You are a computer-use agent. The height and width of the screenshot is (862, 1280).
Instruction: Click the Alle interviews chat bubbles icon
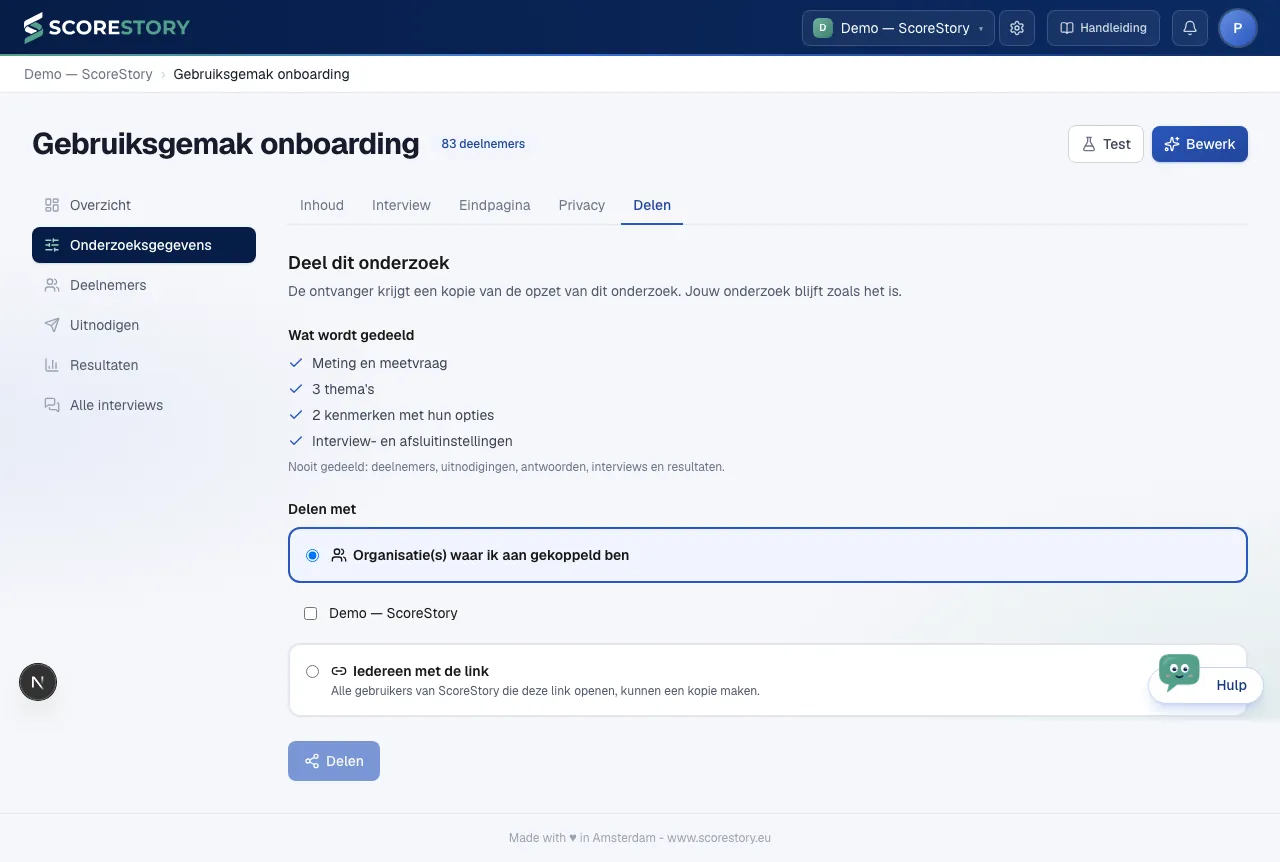coord(52,405)
